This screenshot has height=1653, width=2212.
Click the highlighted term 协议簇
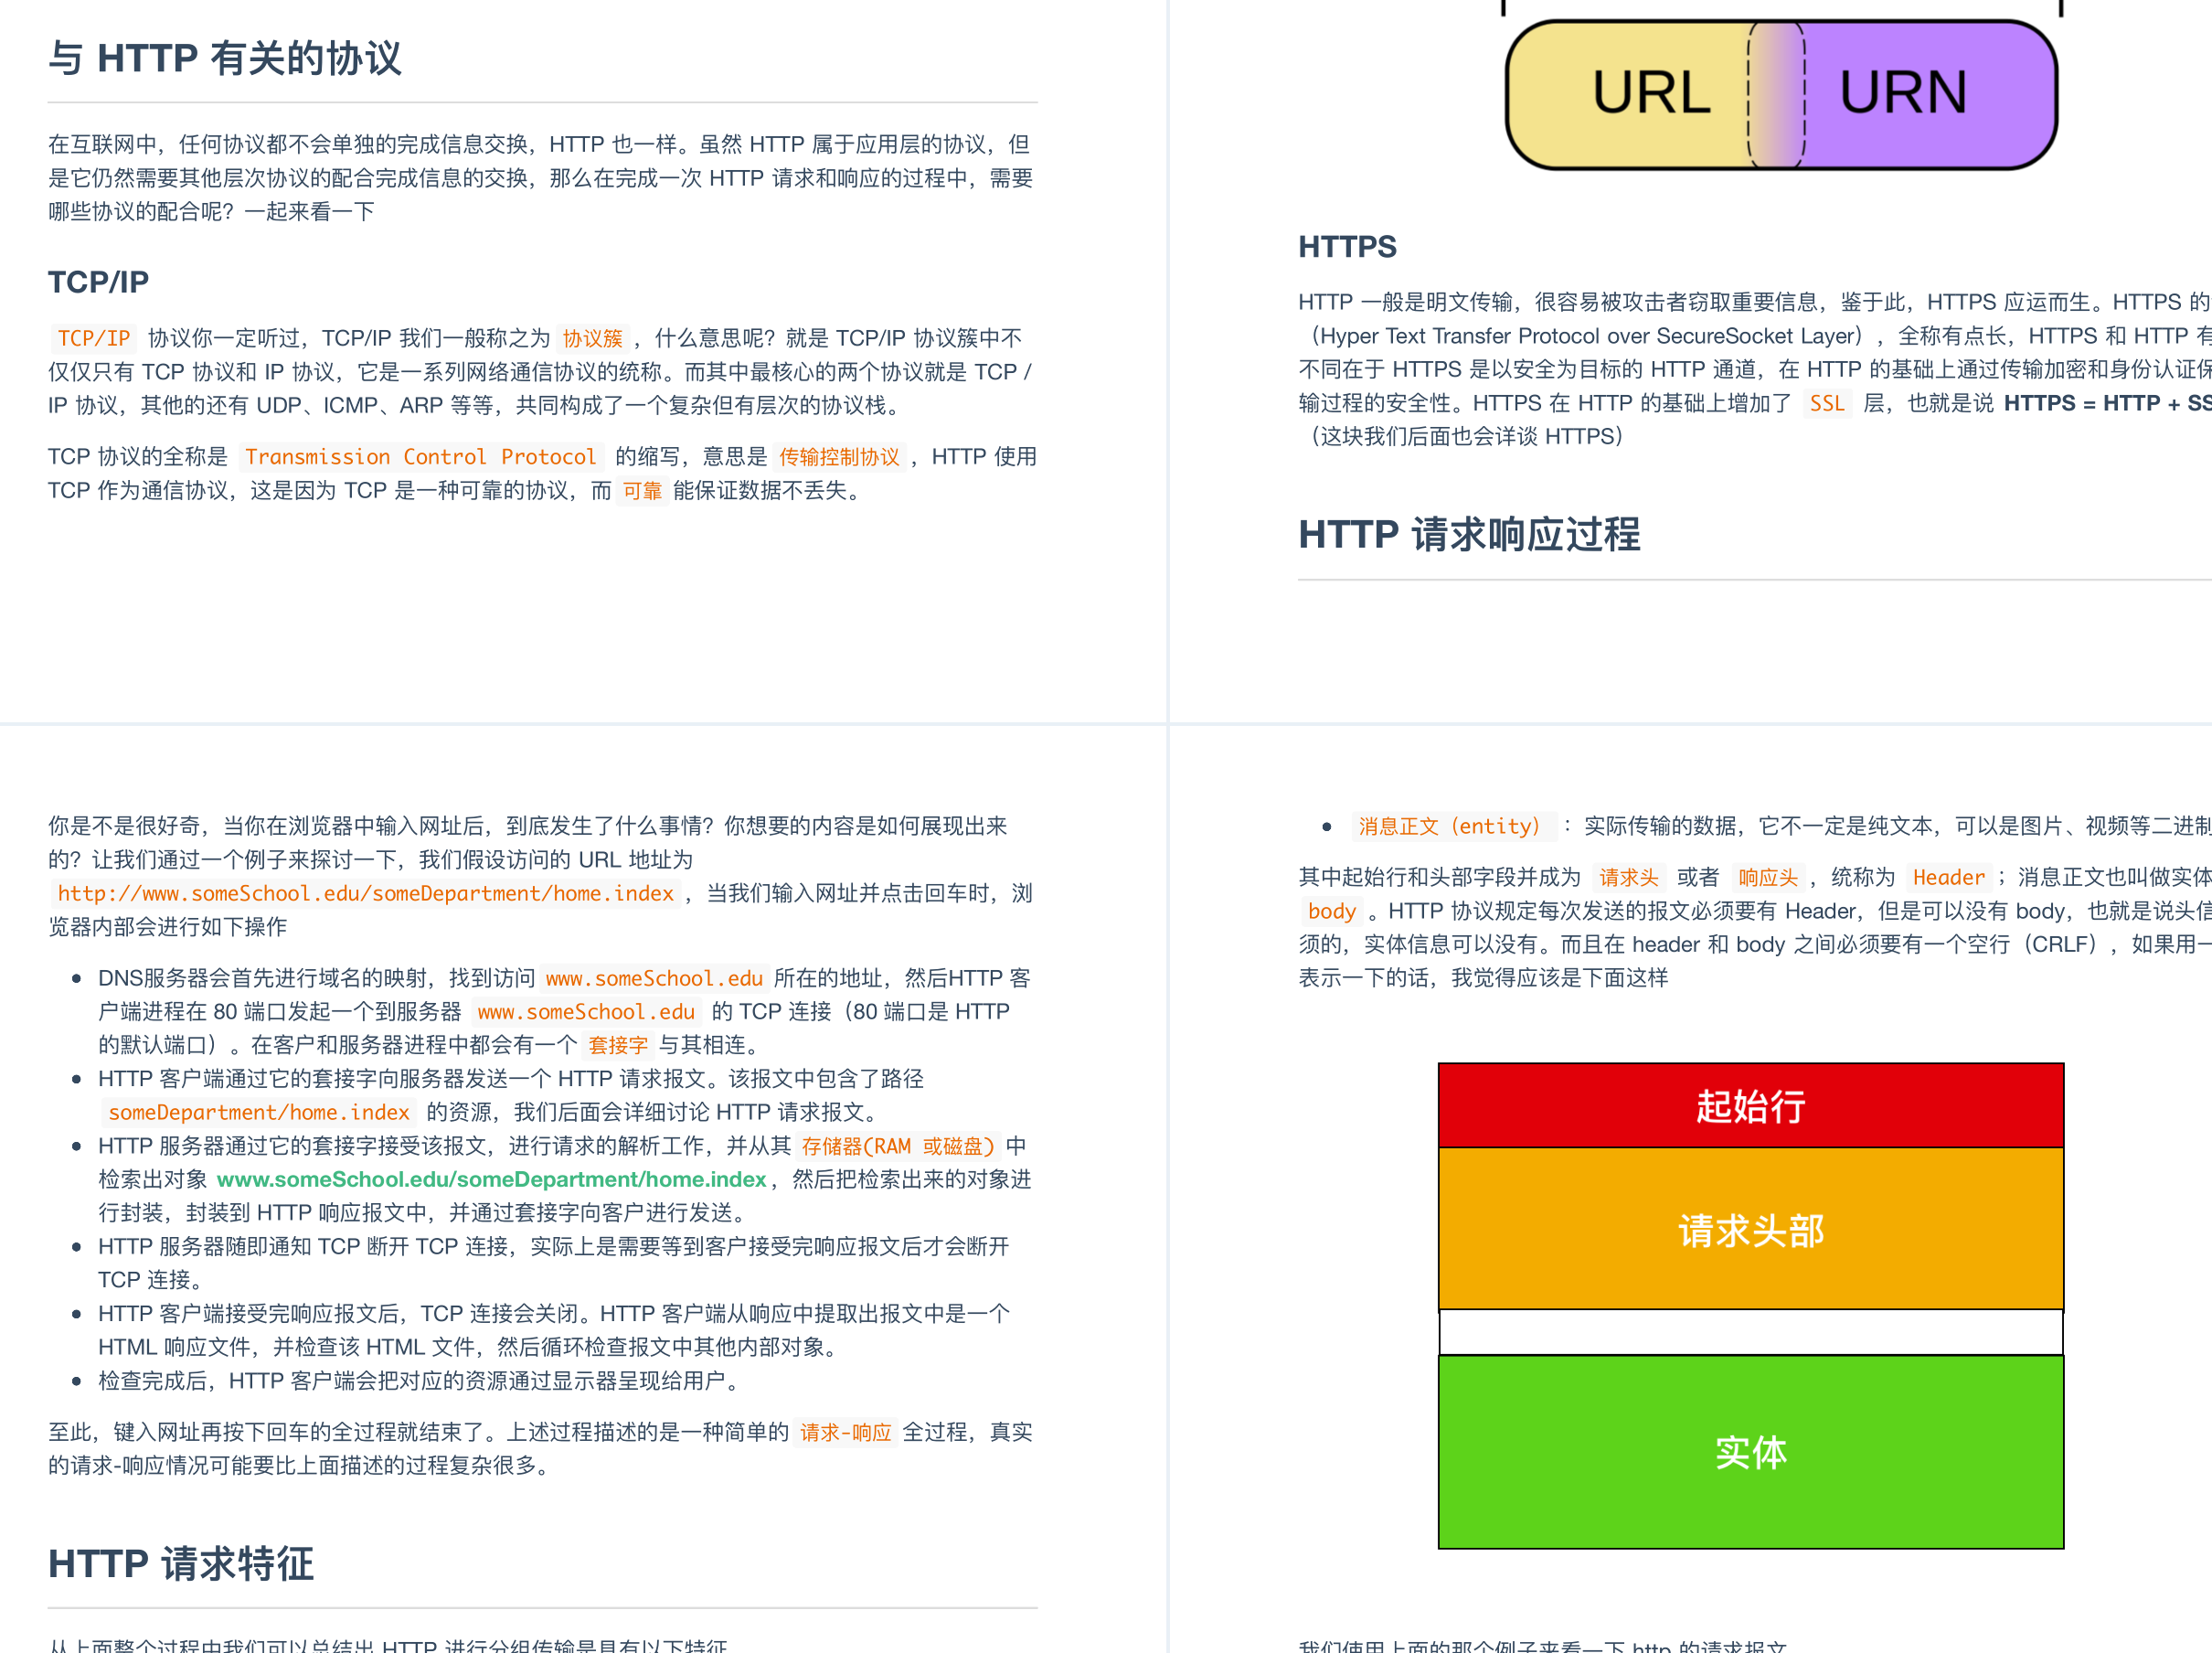[x=592, y=338]
